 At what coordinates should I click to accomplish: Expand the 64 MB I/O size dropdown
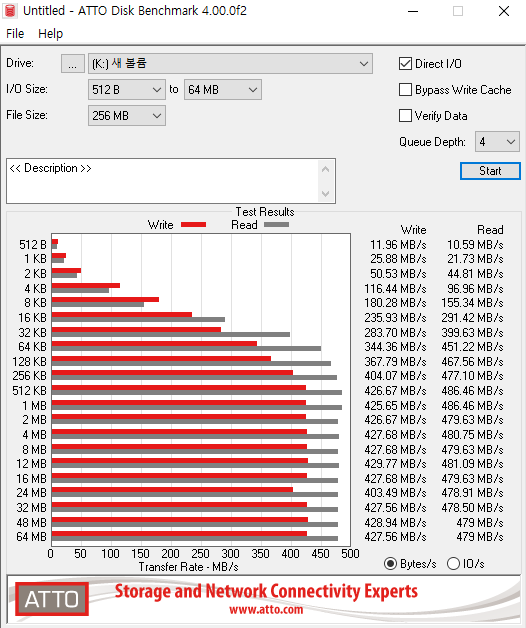point(223,90)
